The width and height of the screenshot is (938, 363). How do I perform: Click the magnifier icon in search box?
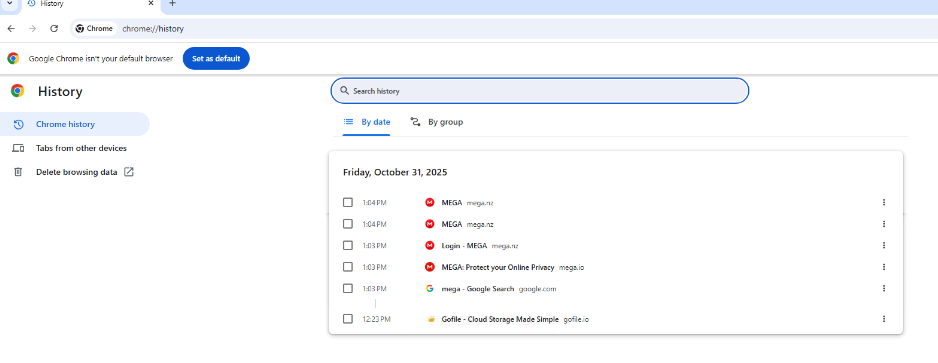click(x=344, y=91)
